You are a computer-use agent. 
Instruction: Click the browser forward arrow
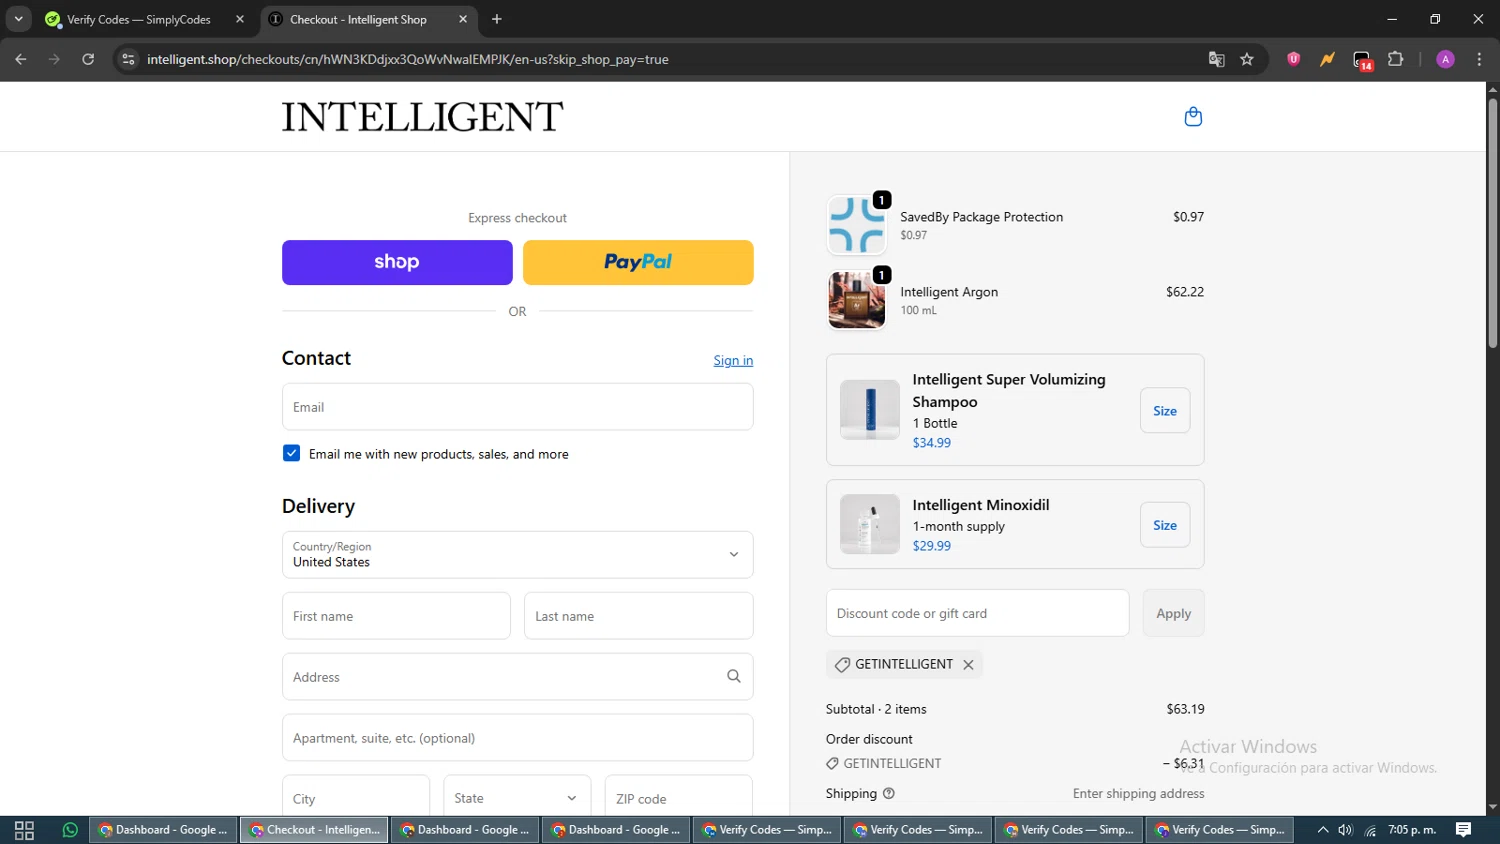[55, 59]
